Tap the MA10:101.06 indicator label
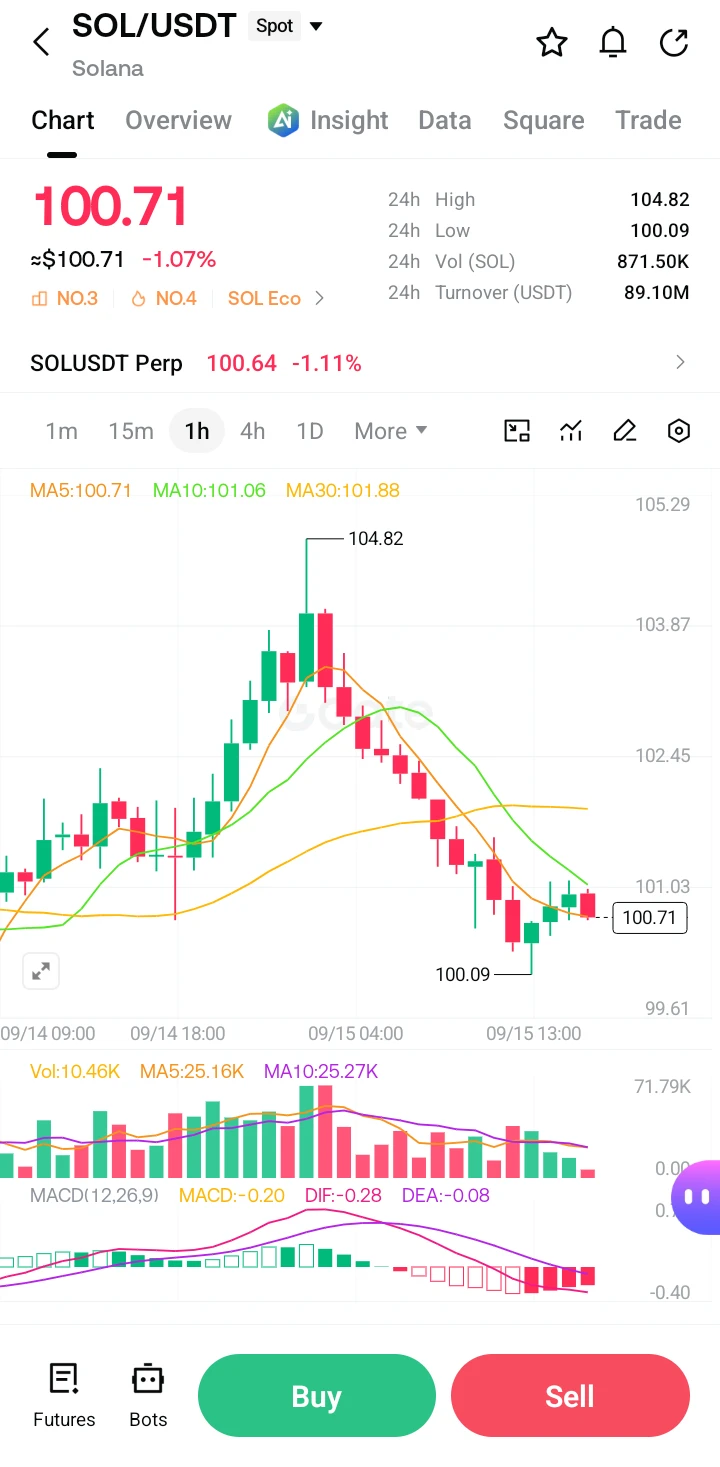This screenshot has height=1467, width=720. pyautogui.click(x=209, y=490)
